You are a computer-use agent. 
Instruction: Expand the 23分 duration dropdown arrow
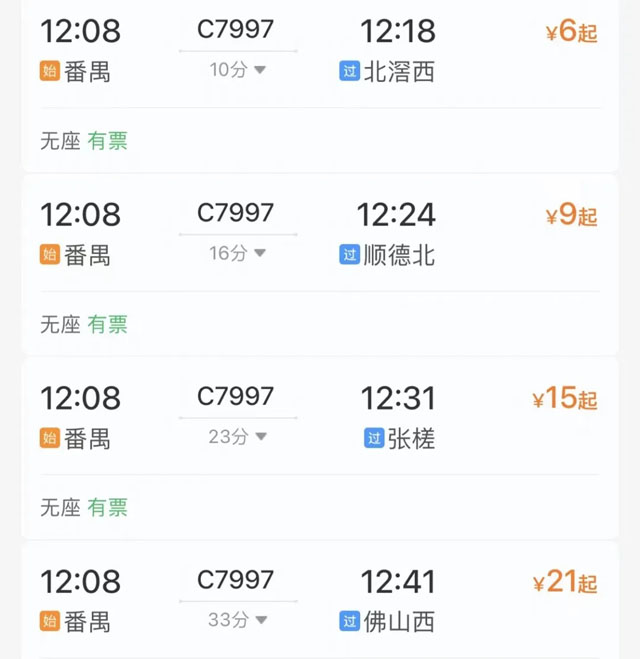point(259,436)
